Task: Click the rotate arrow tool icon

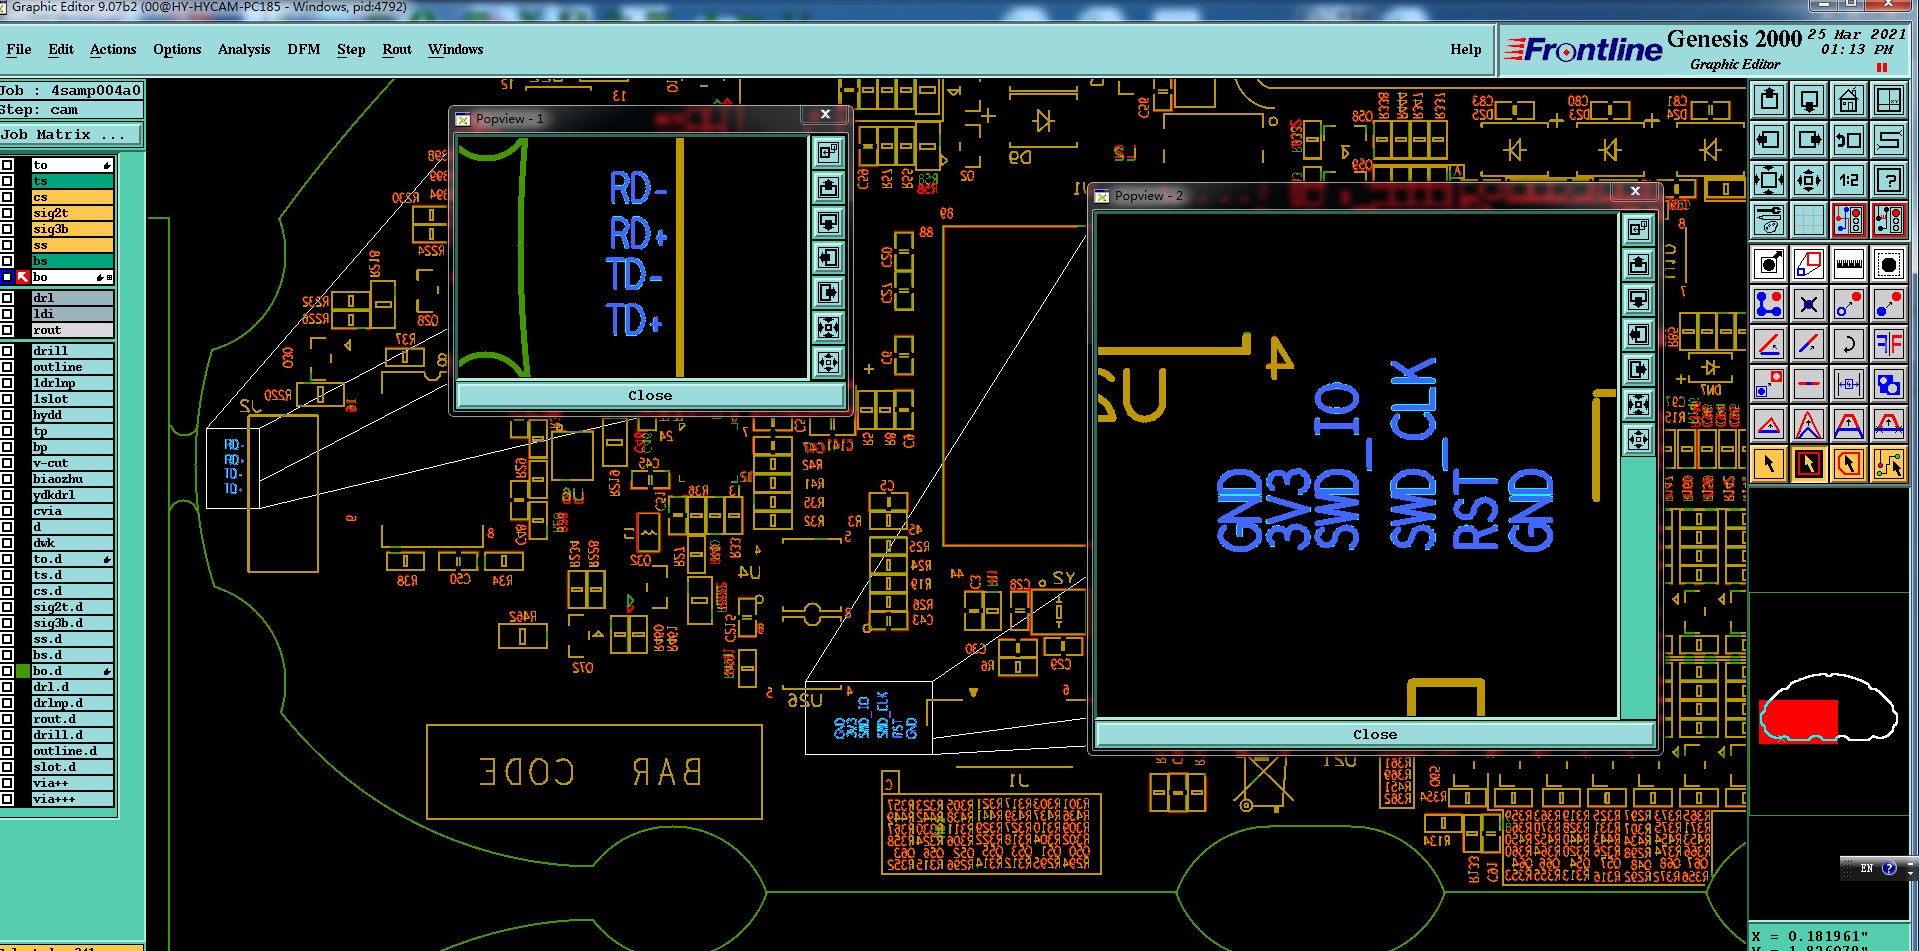Action: (x=1848, y=344)
